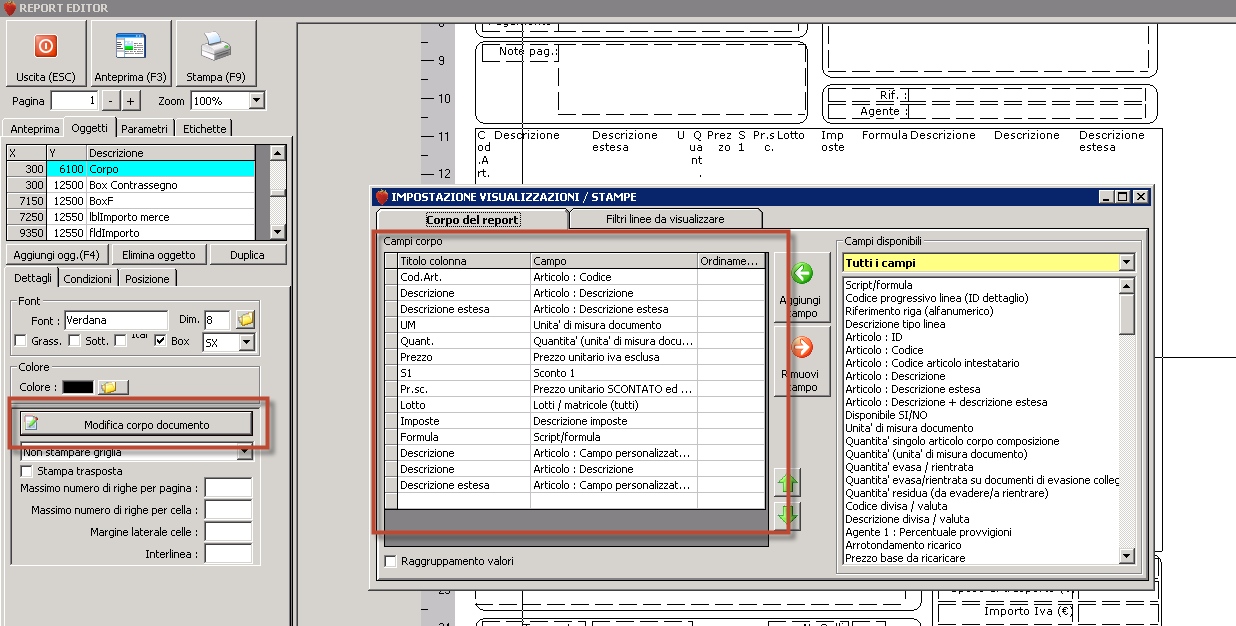Move selected field down with green arrow

(788, 515)
